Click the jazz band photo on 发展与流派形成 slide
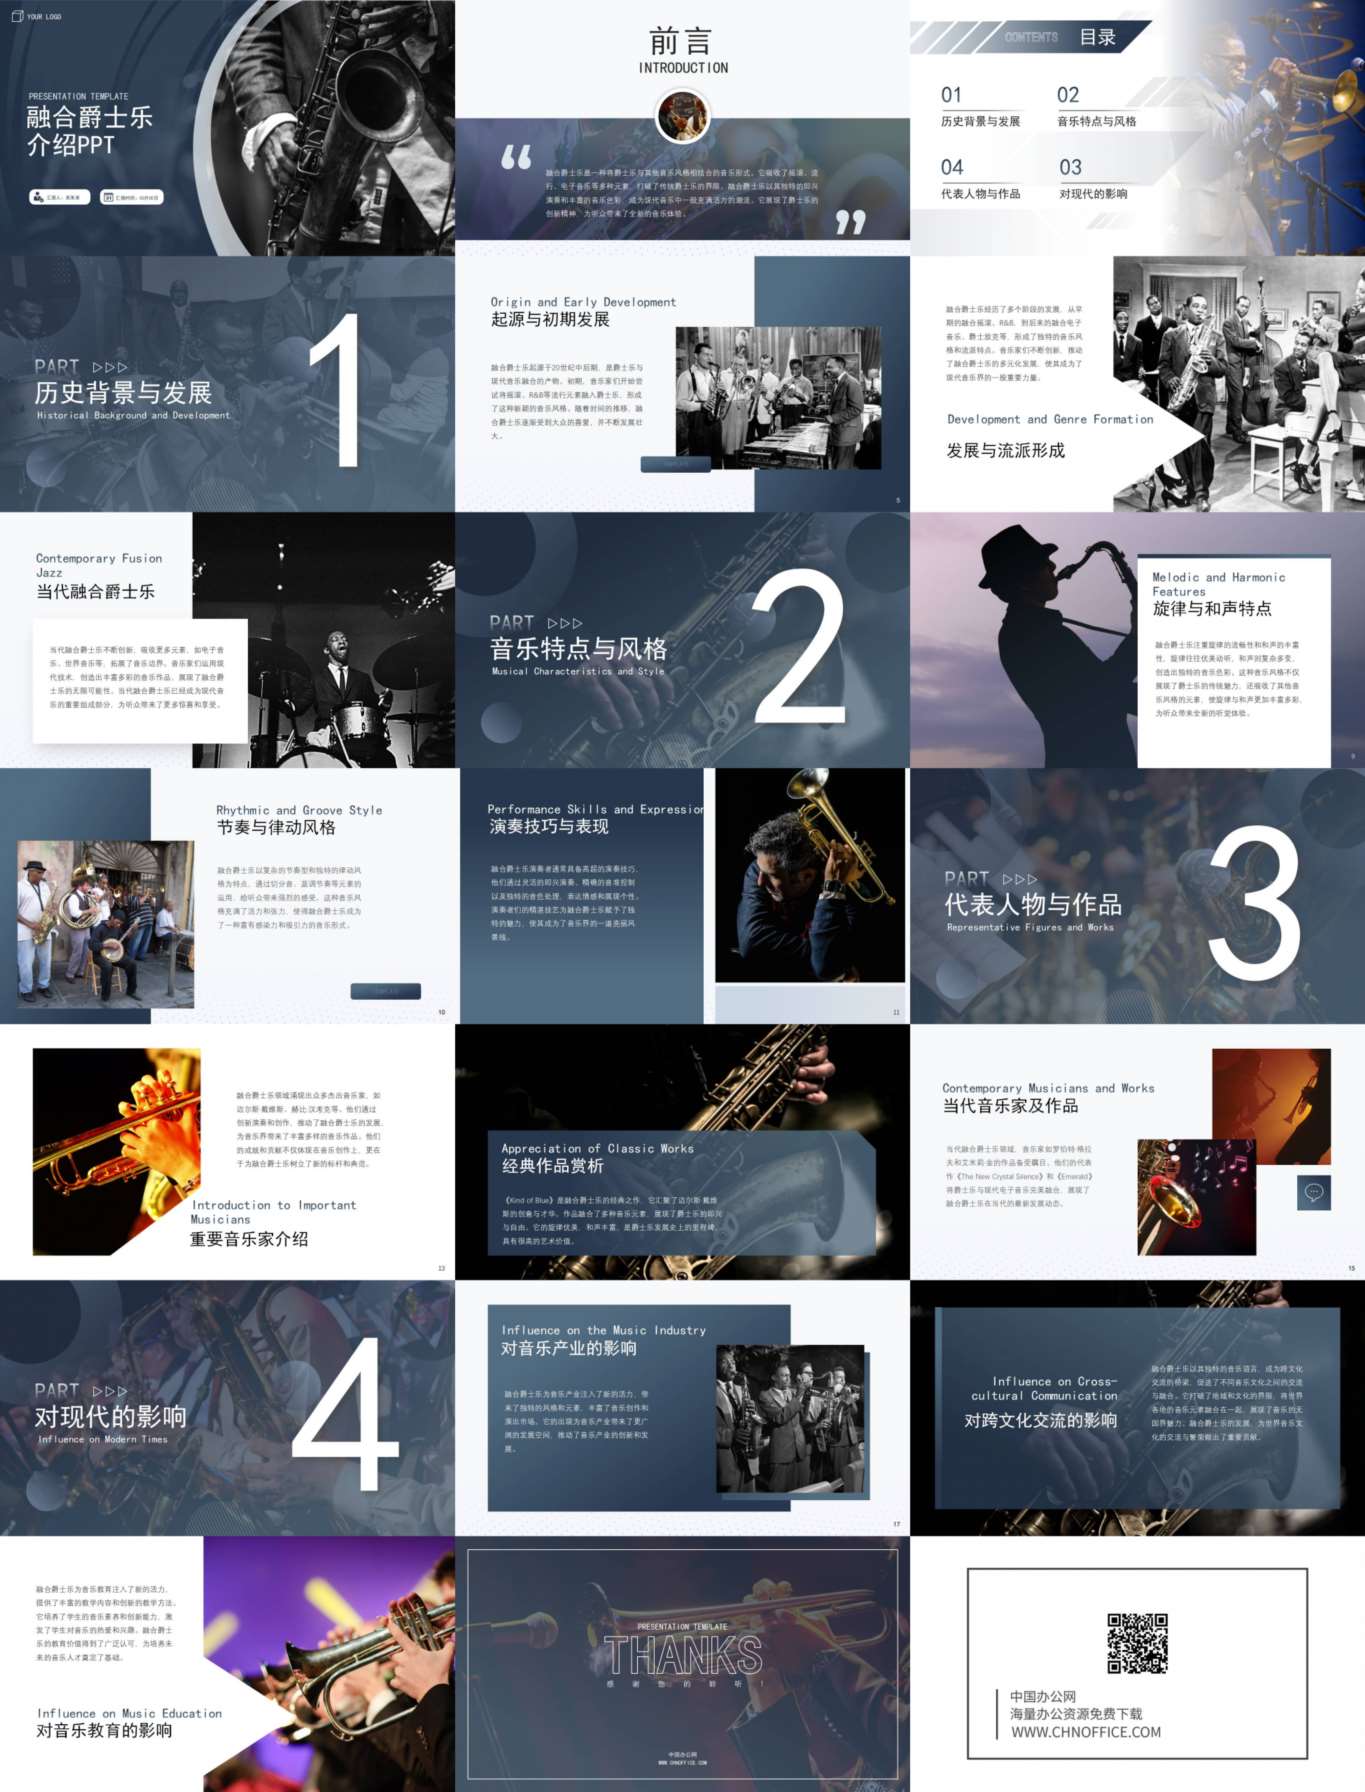This screenshot has width=1365, height=1792. point(1239,384)
